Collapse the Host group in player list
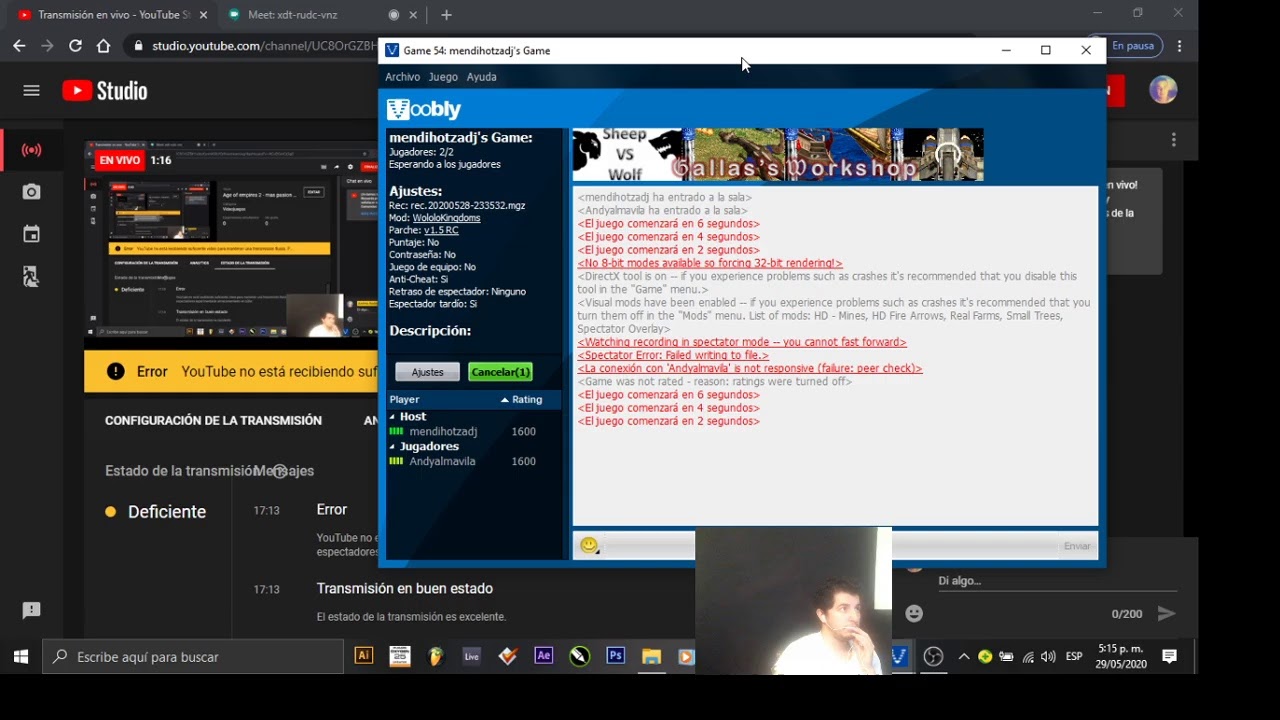This screenshot has height=720, width=1280. pos(393,417)
